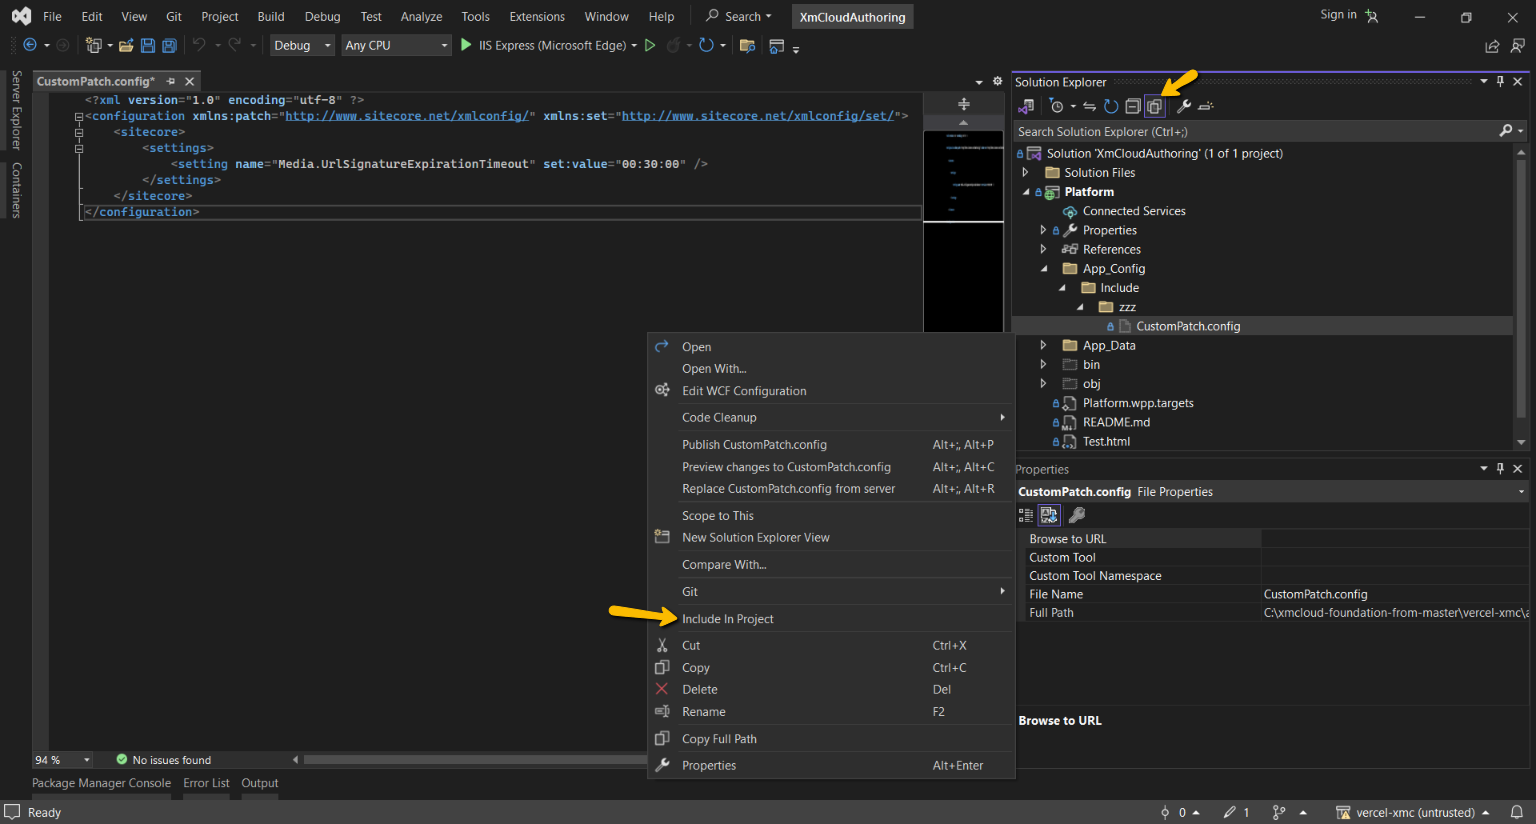This screenshot has width=1536, height=824.
Task: Click the Solution Explorer search magnifier
Action: 1506,131
